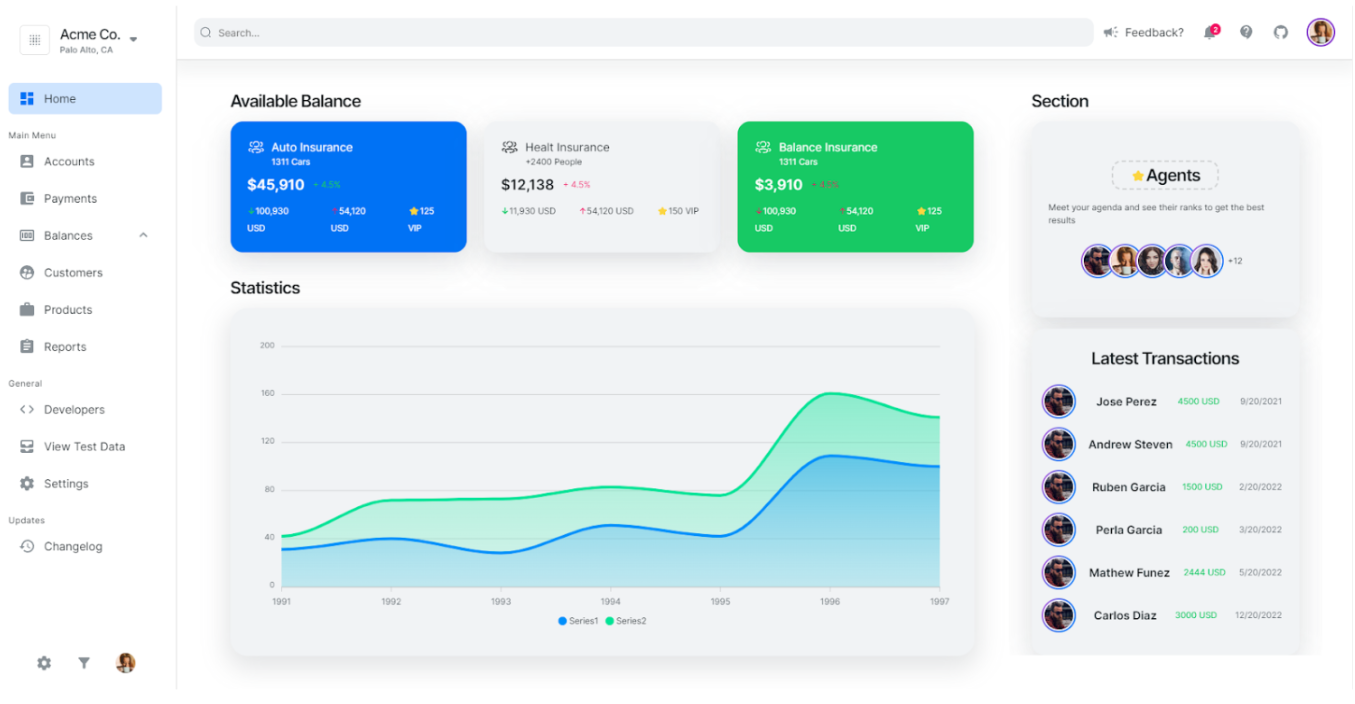Click the Search input field
Image resolution: width=1355 pixels, height=704 pixels.
pyautogui.click(x=643, y=33)
